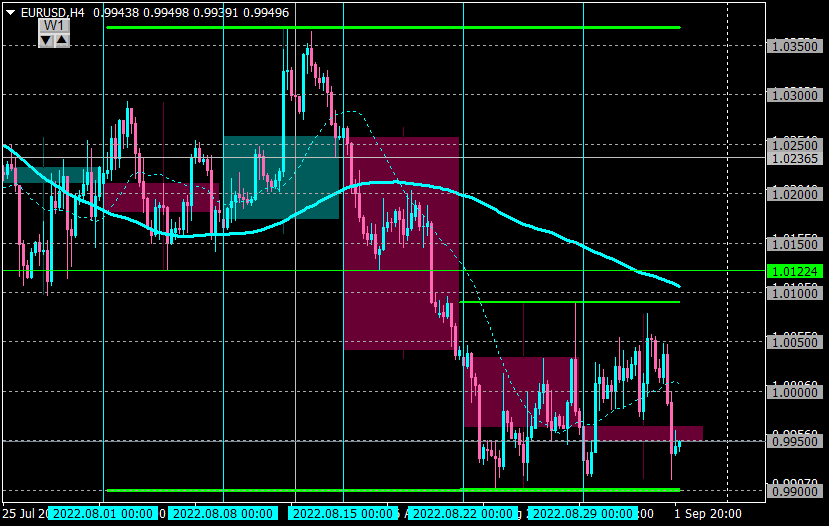Click the 1.00500 price scale label
Image resolution: width=829 pixels, height=526 pixels.
(x=795, y=342)
